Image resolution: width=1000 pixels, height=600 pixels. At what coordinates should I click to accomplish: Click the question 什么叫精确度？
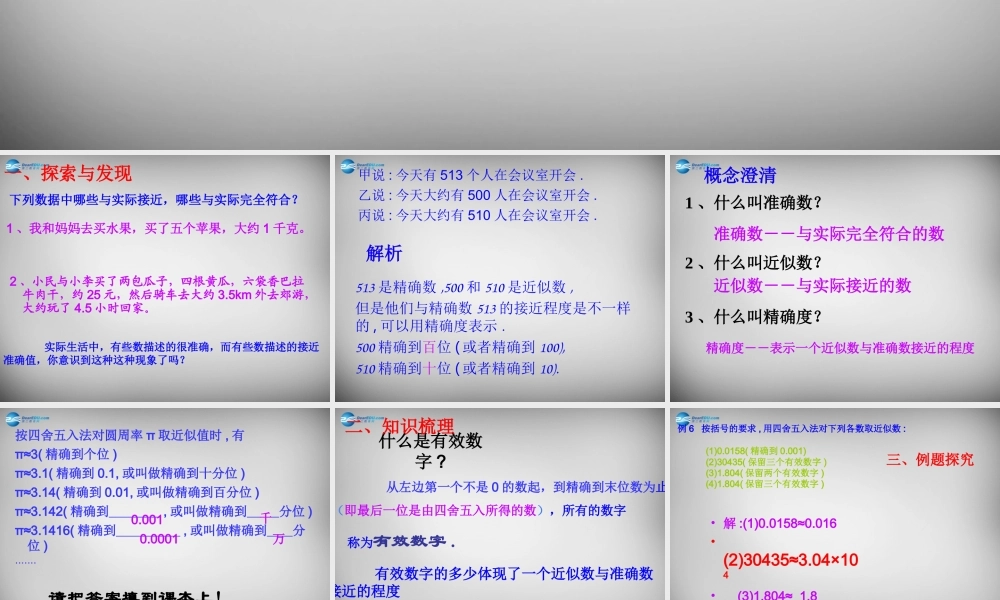(x=754, y=317)
